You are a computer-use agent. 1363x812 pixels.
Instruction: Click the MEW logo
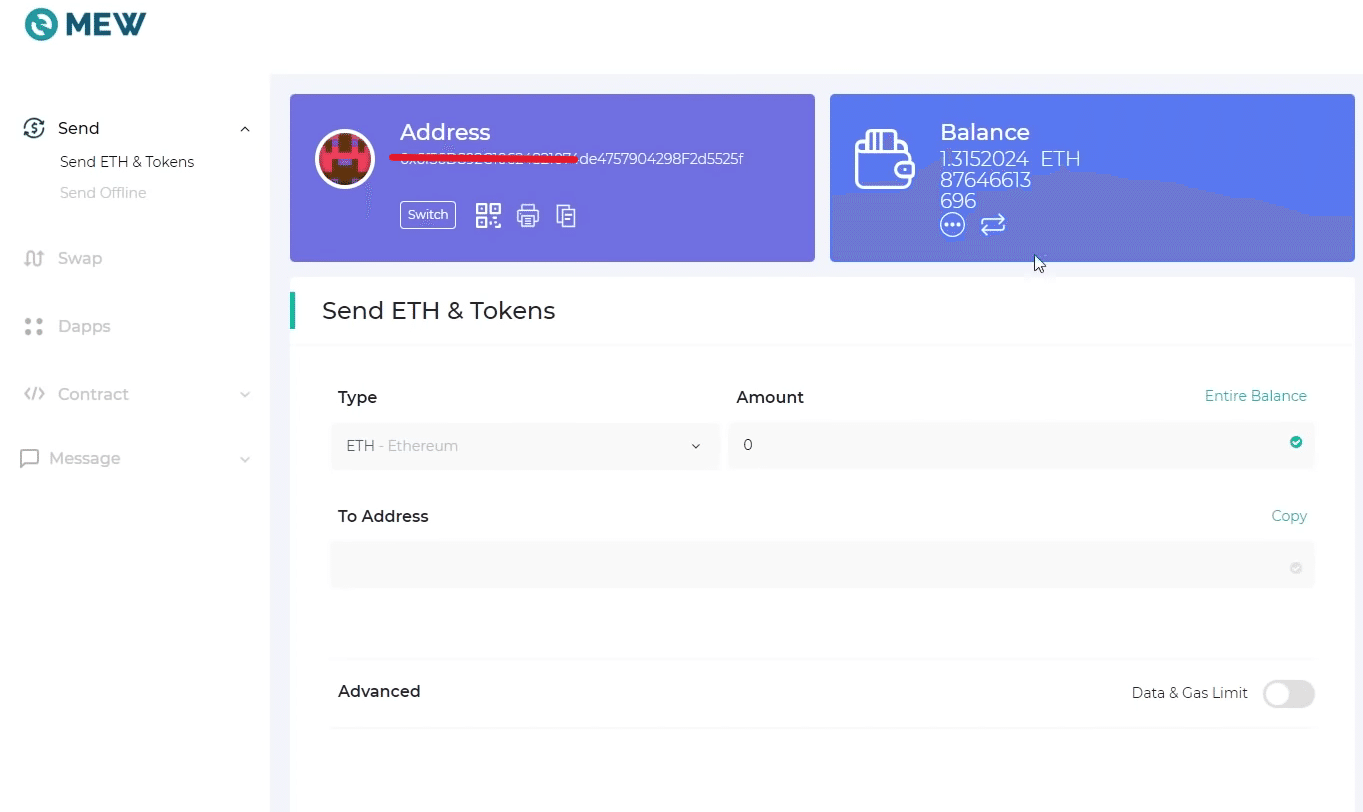(x=85, y=25)
